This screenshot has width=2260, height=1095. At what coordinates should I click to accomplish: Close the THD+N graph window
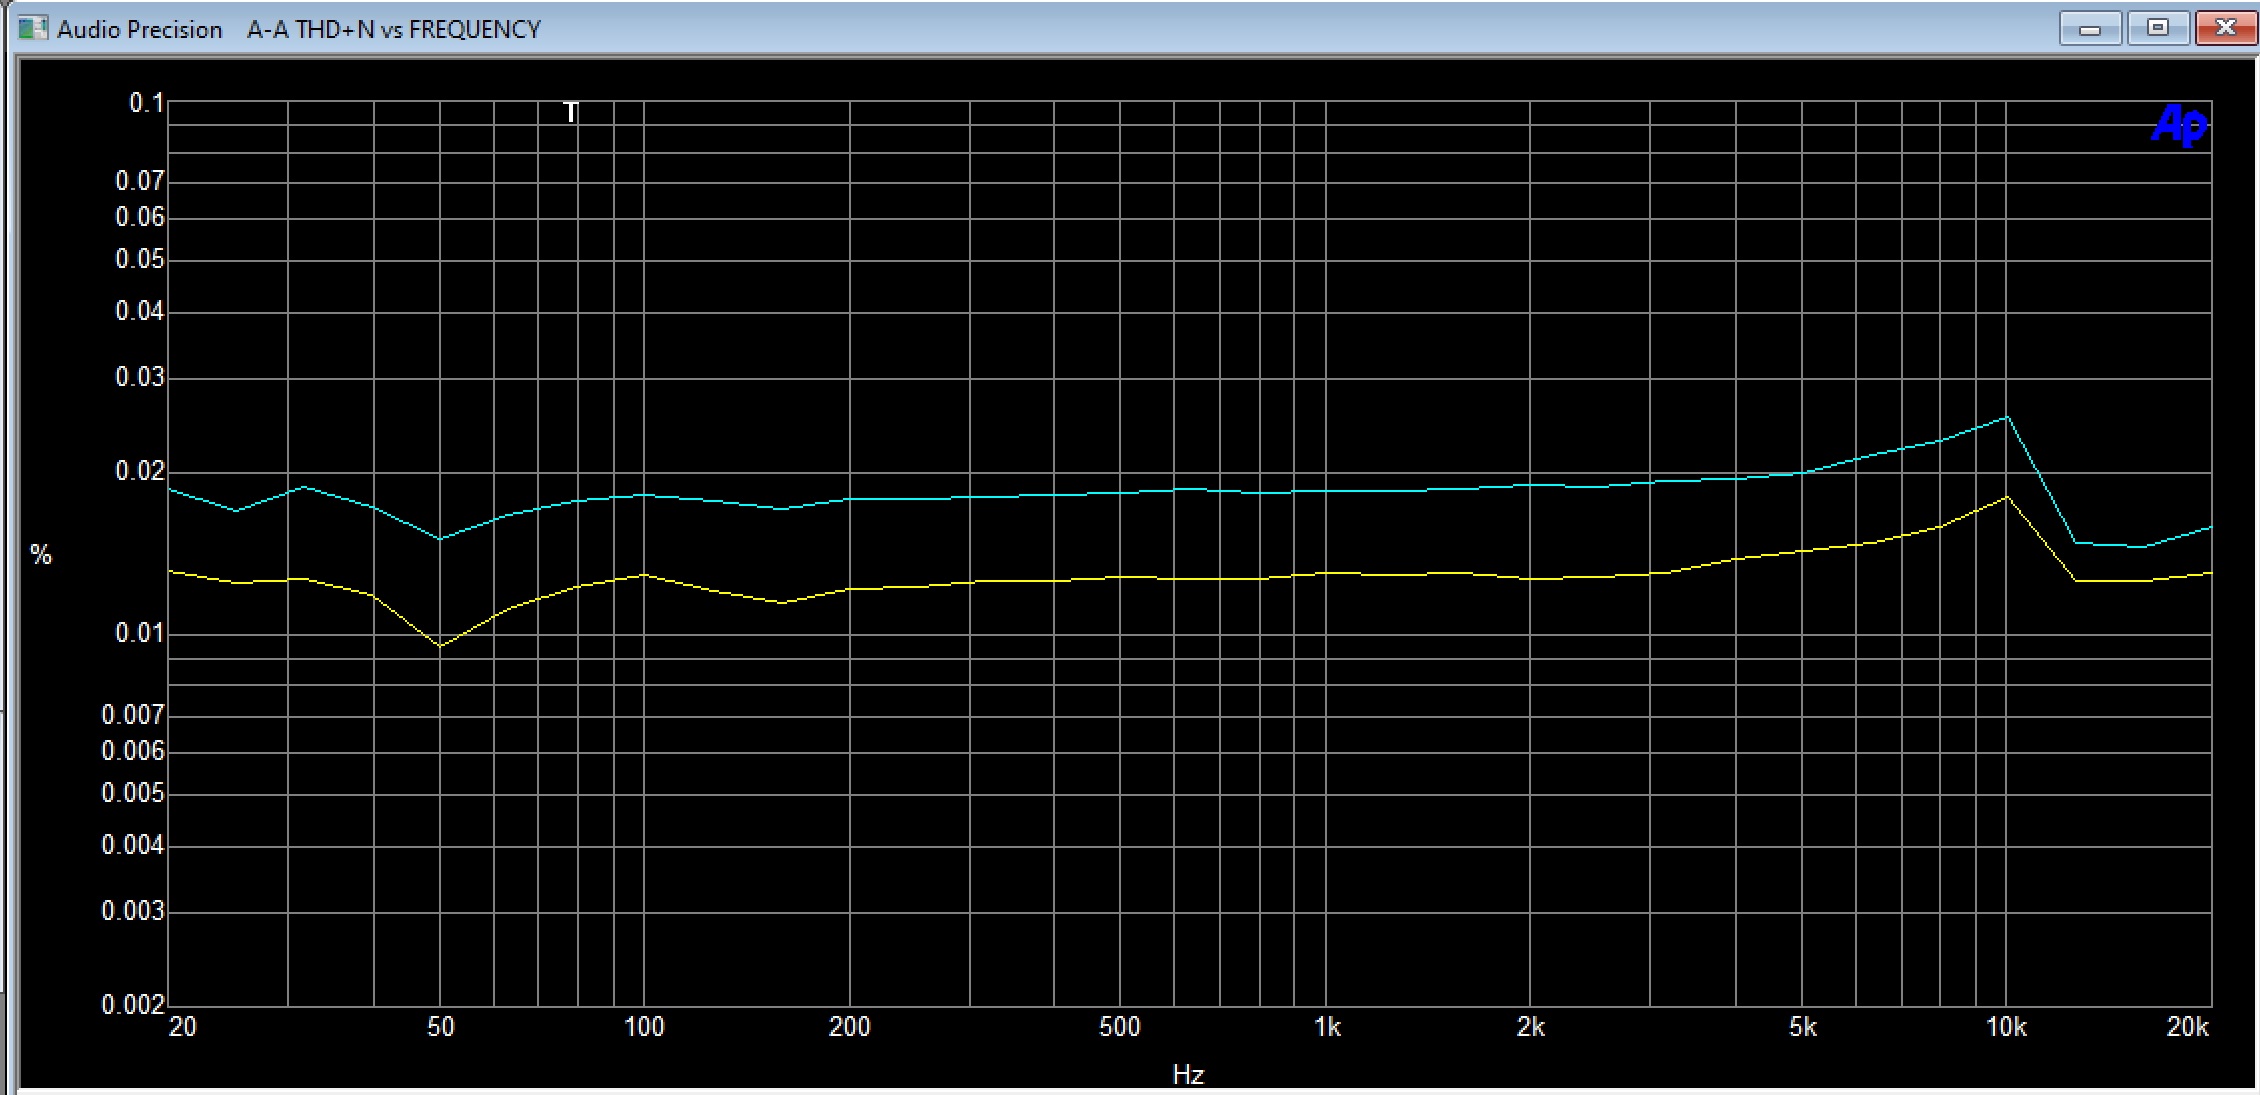(2225, 29)
